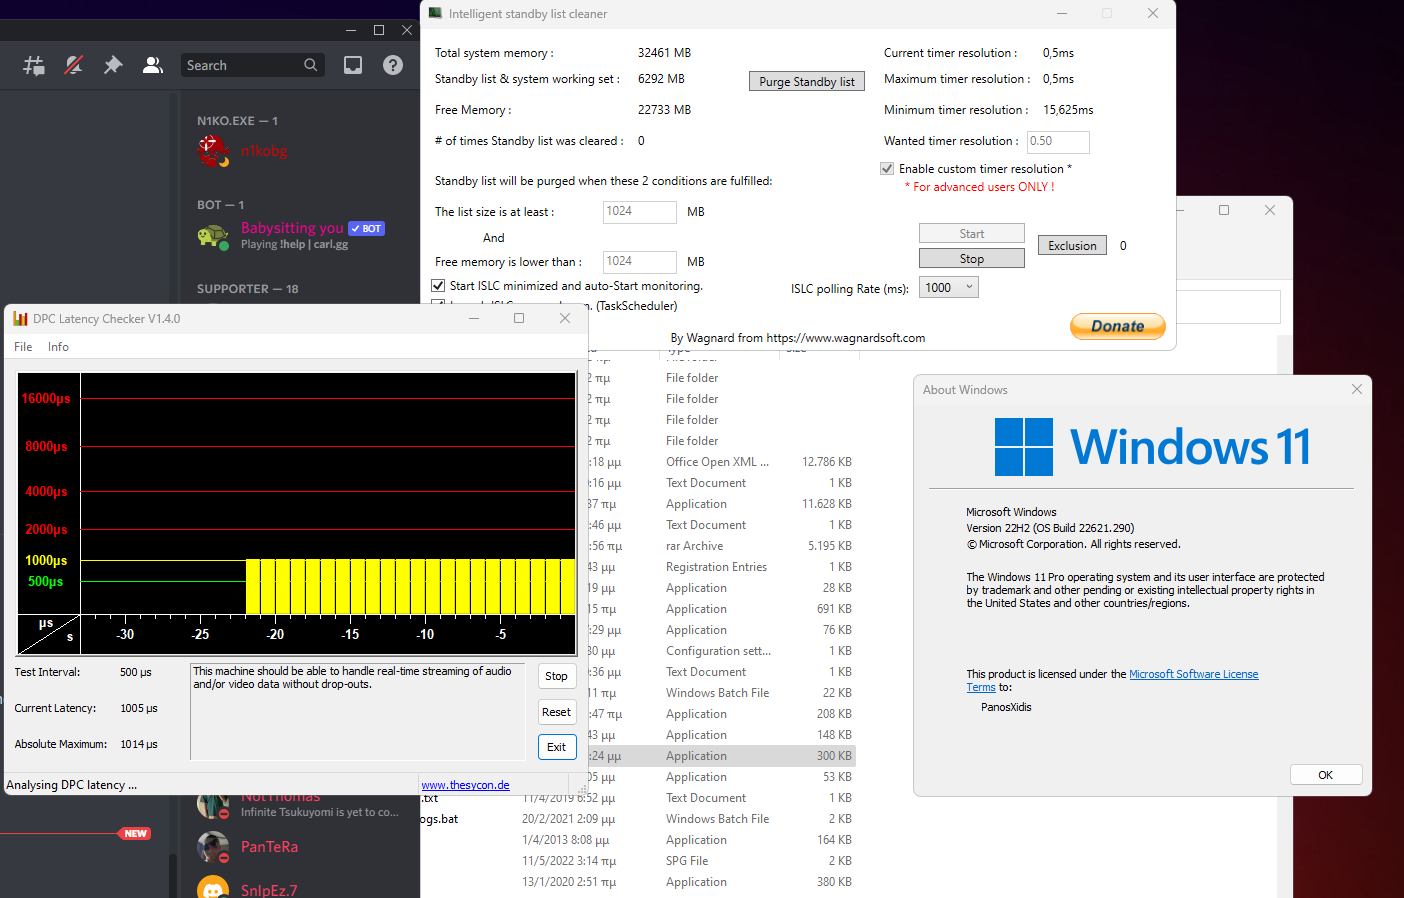Click the SUPPORTER — 18 role header

coord(248,289)
